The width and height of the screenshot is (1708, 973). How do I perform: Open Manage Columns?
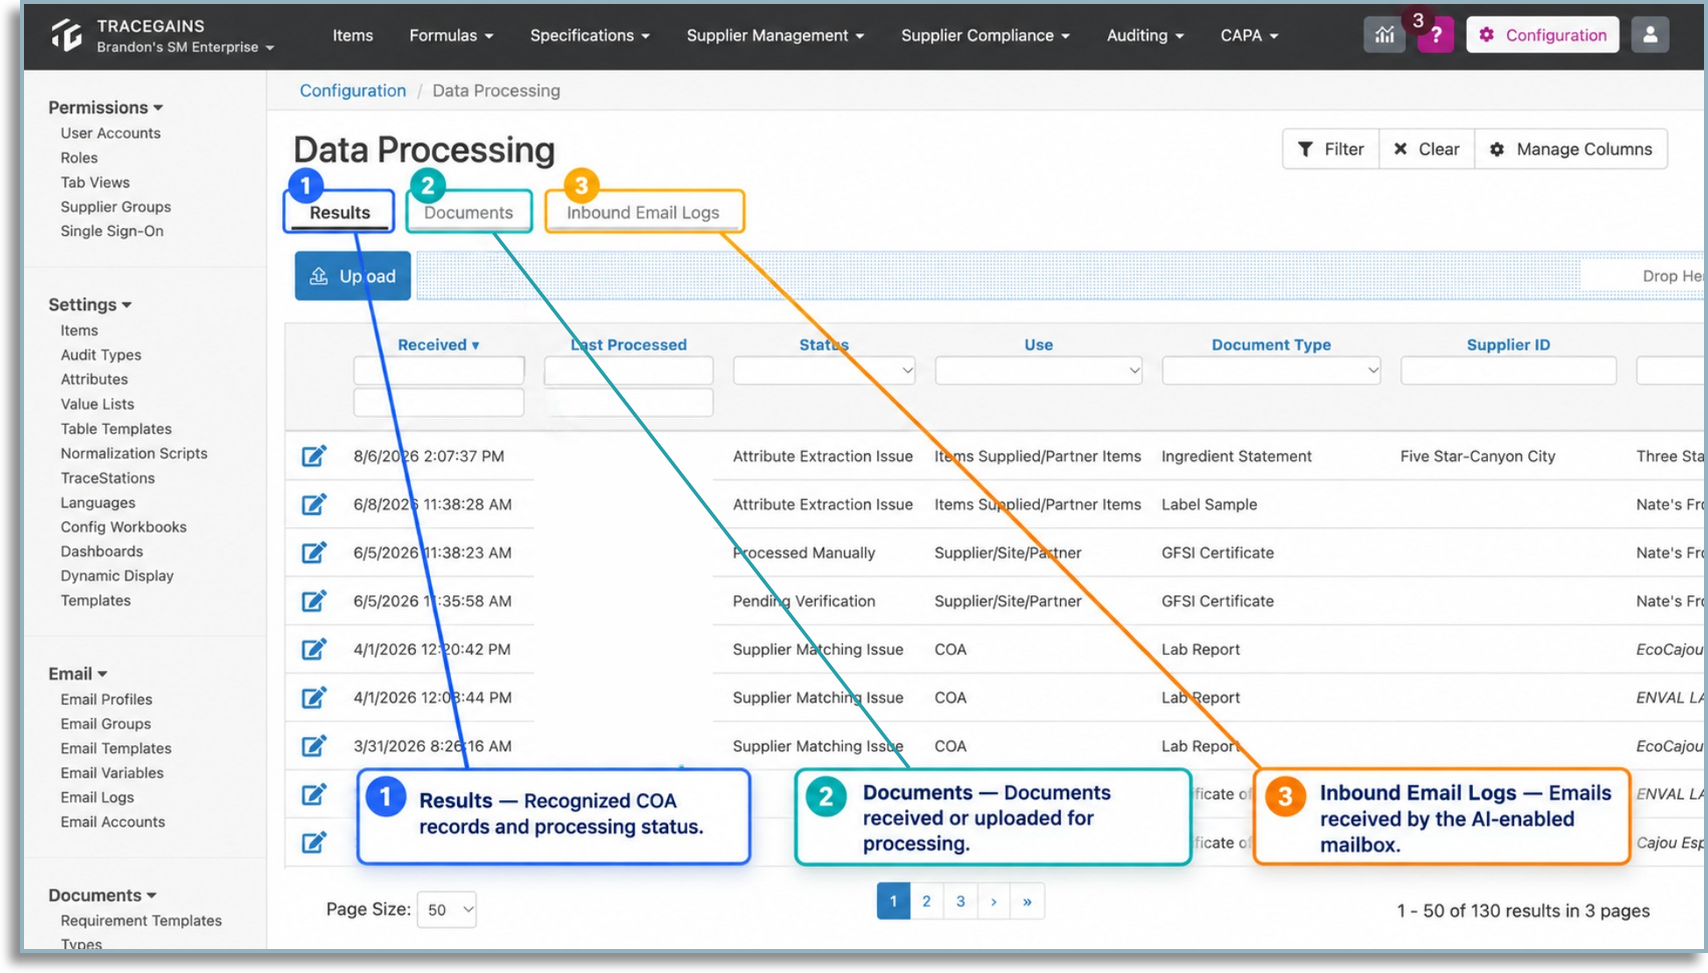point(1571,149)
